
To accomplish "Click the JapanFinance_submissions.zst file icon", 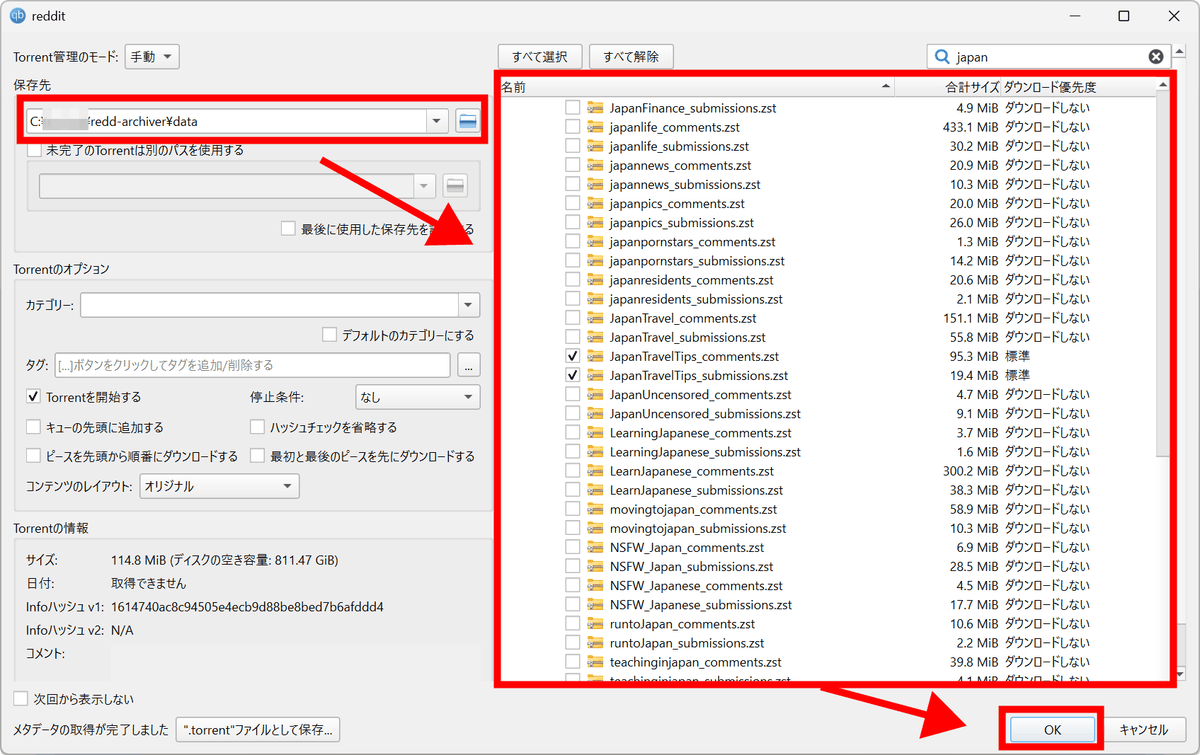I will 596,108.
